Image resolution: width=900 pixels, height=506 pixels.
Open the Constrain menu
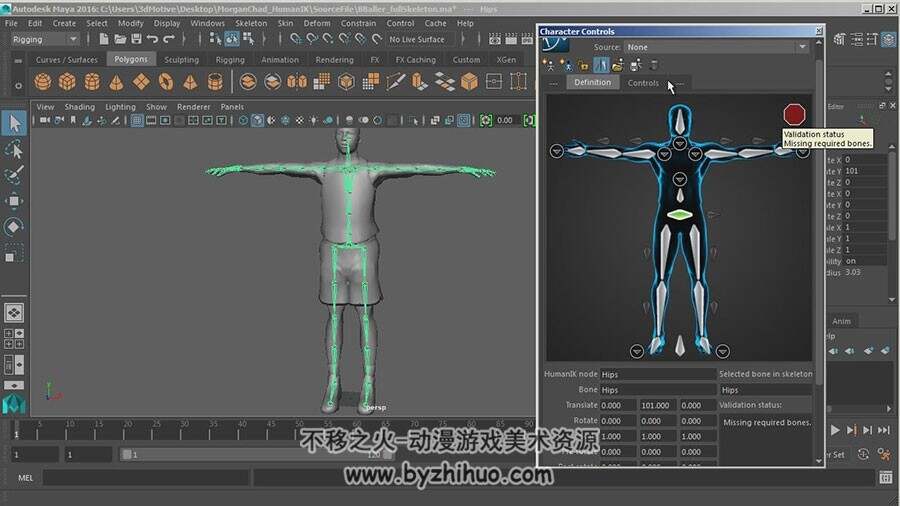tap(358, 24)
